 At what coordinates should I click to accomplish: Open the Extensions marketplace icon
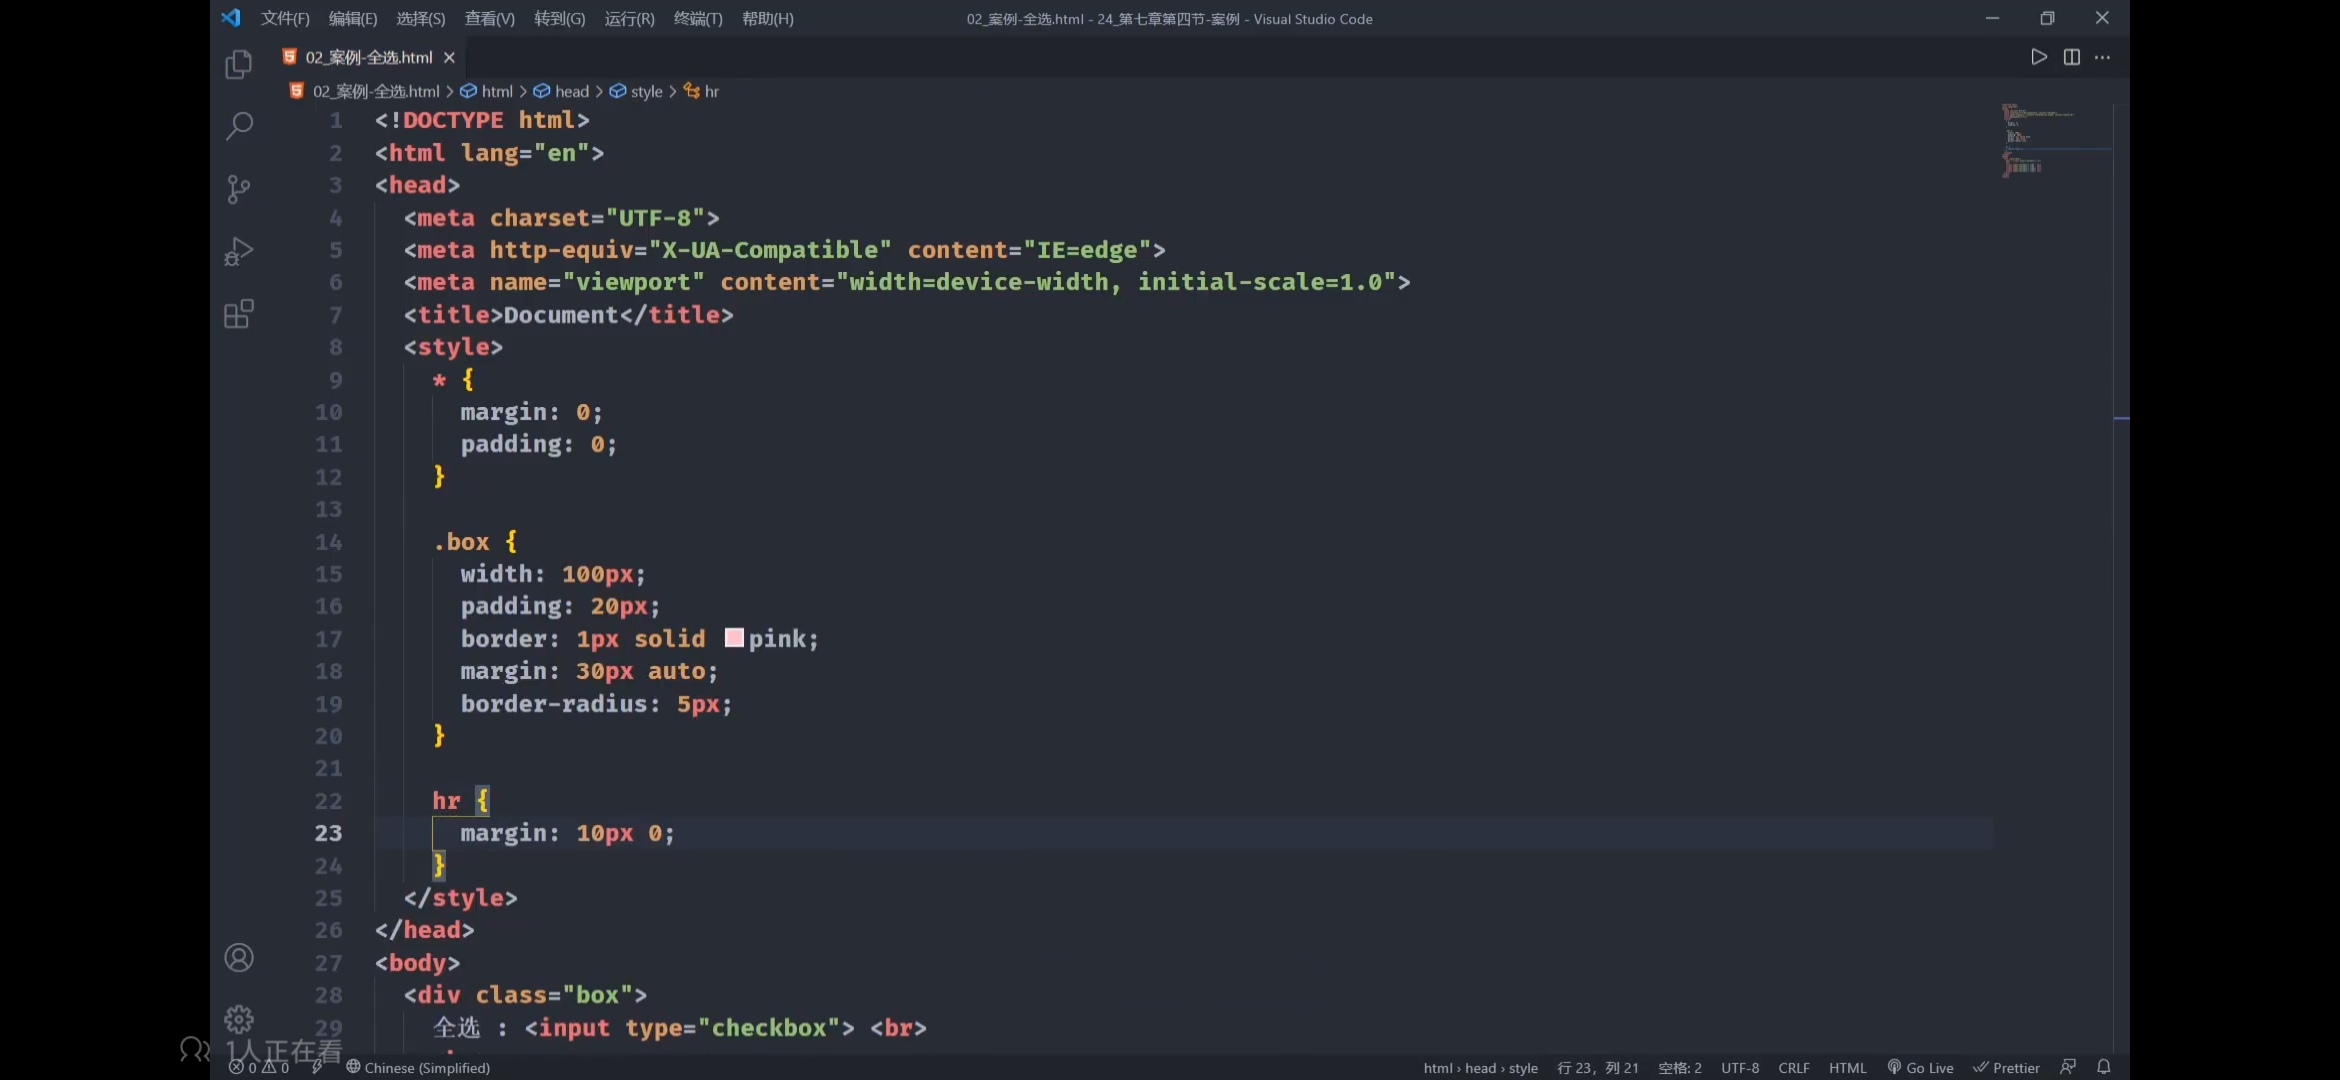pyautogui.click(x=239, y=314)
